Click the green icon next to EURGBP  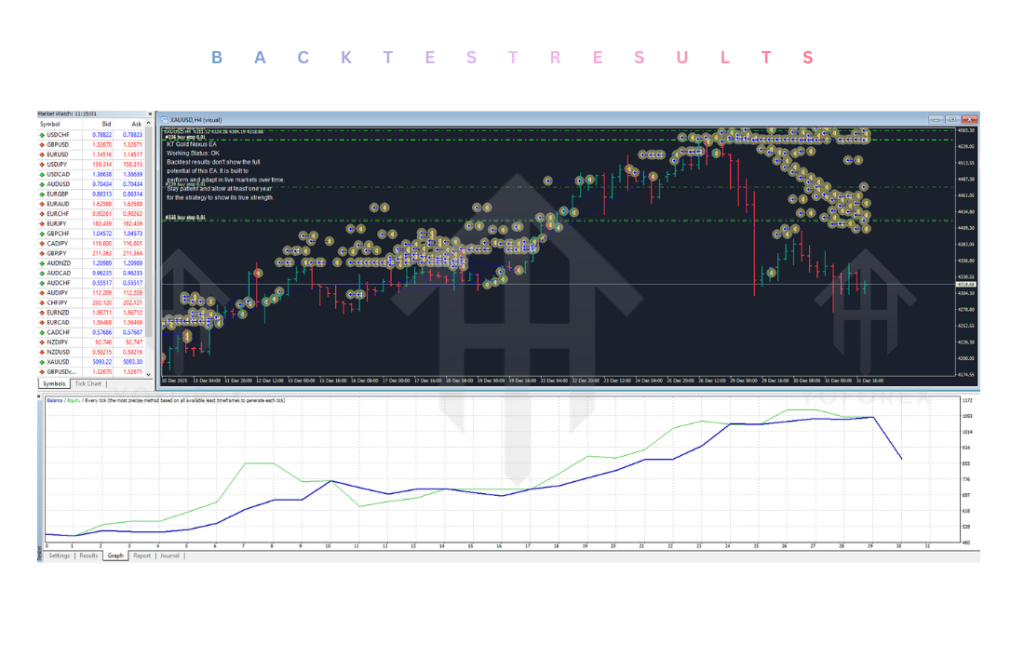click(44, 194)
